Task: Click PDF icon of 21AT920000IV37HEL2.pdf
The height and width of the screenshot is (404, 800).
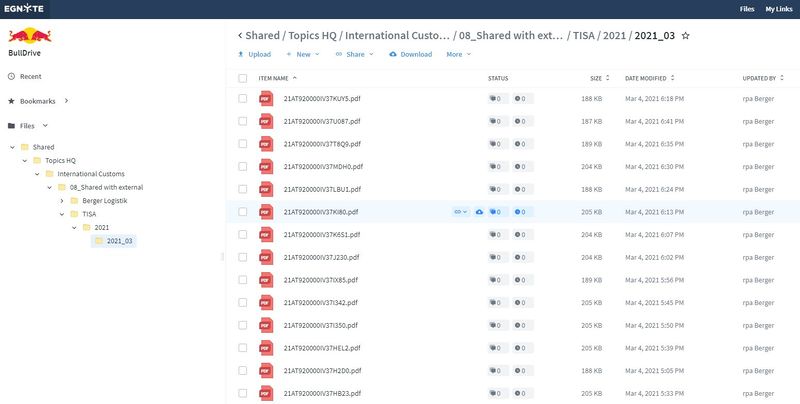Action: tap(266, 348)
